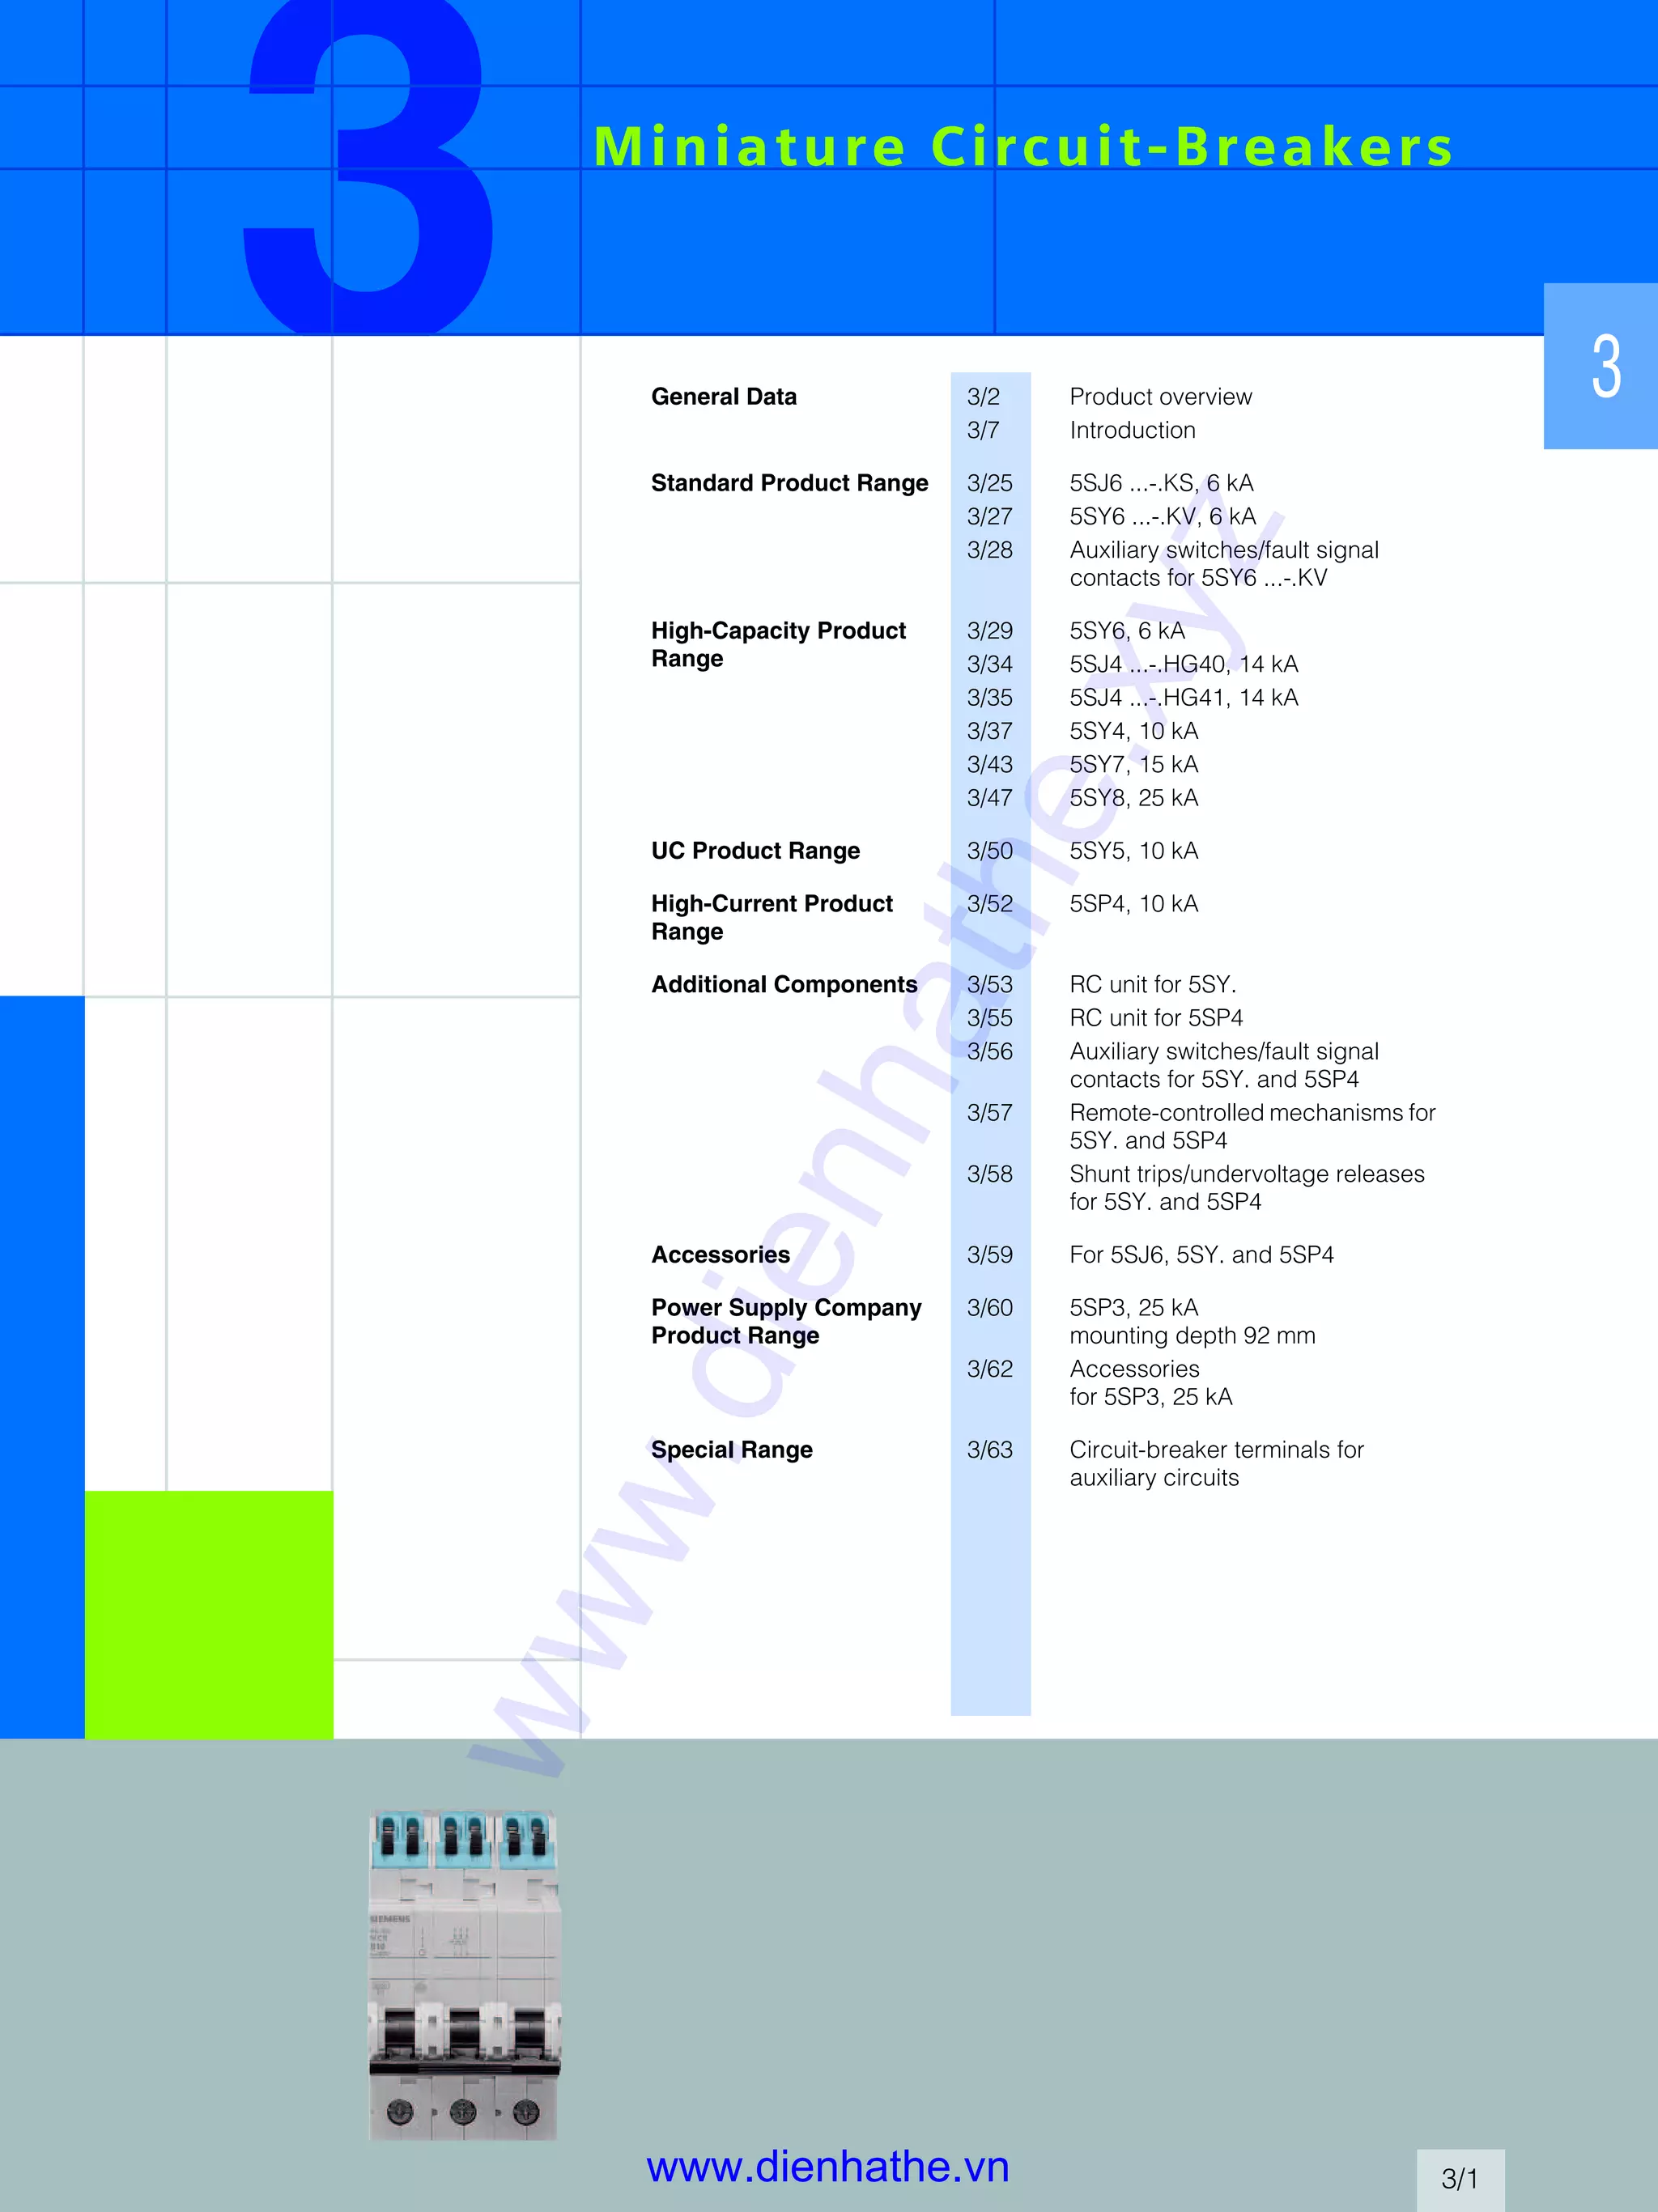The image size is (1658, 2212).
Task: Click the 5SJ4 ...-.HG40, 14 kA entry
Action: (1183, 664)
